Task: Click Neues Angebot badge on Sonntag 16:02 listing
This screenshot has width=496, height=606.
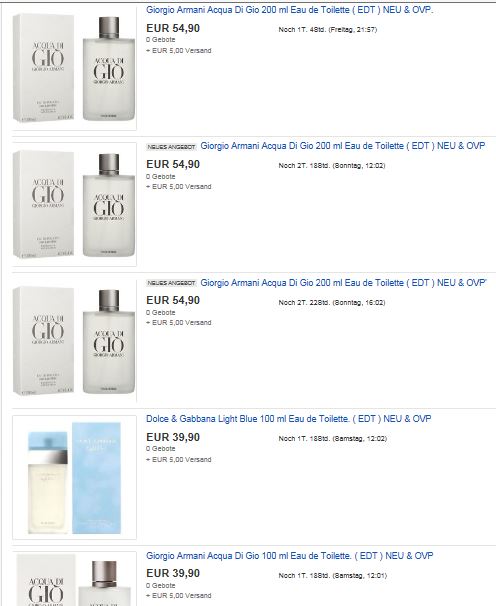Action: coord(171,283)
